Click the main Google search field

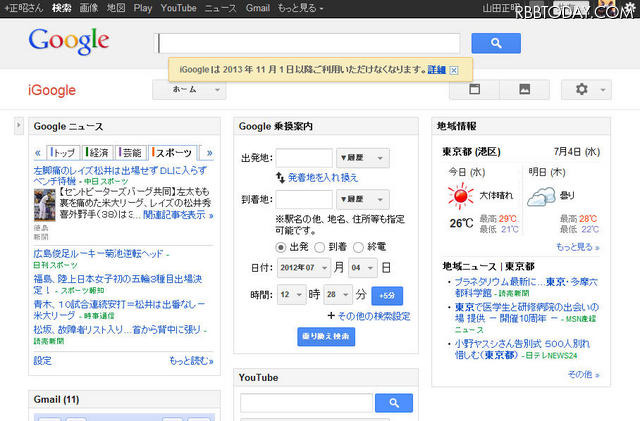pyautogui.click(x=309, y=43)
